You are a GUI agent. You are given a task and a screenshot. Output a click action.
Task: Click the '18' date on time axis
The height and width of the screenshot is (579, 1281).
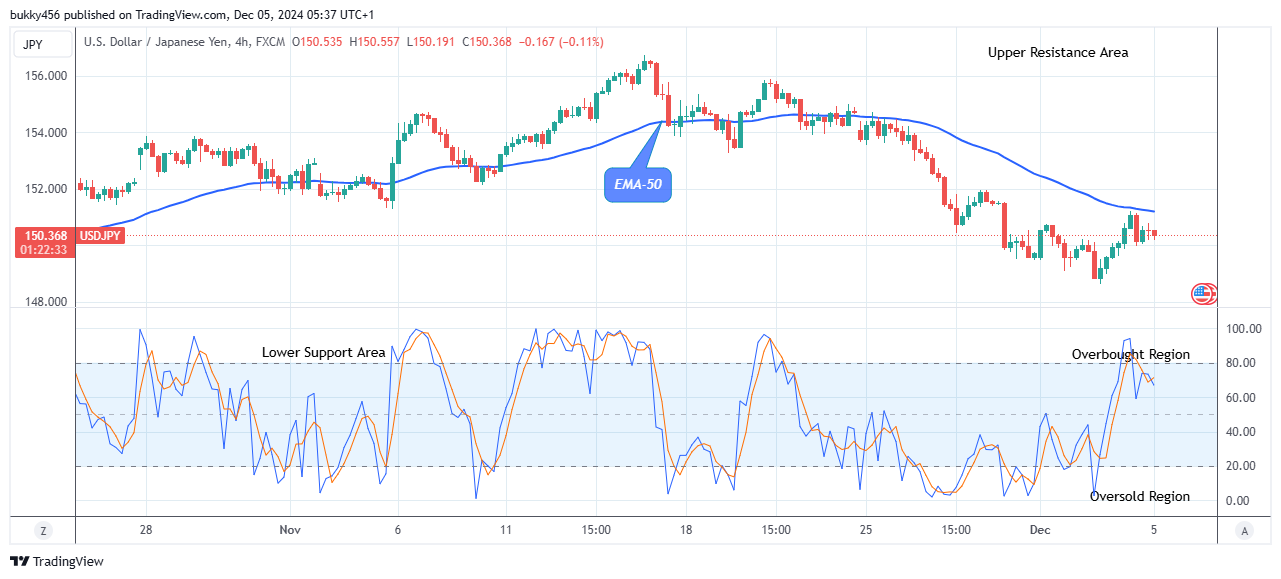point(686,529)
